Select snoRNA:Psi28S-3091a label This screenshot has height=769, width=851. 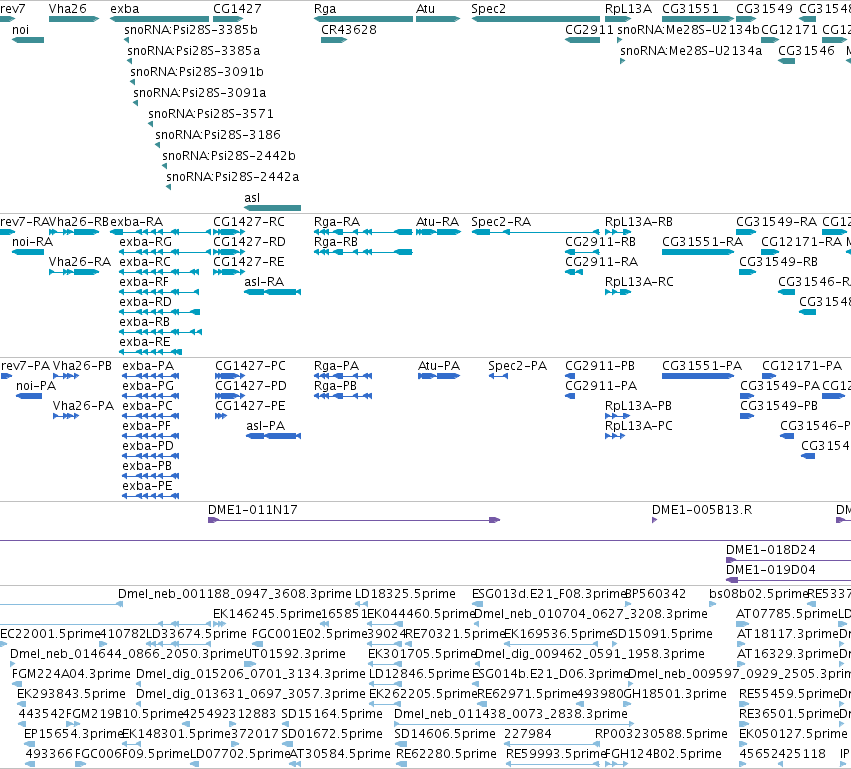pyautogui.click(x=200, y=93)
